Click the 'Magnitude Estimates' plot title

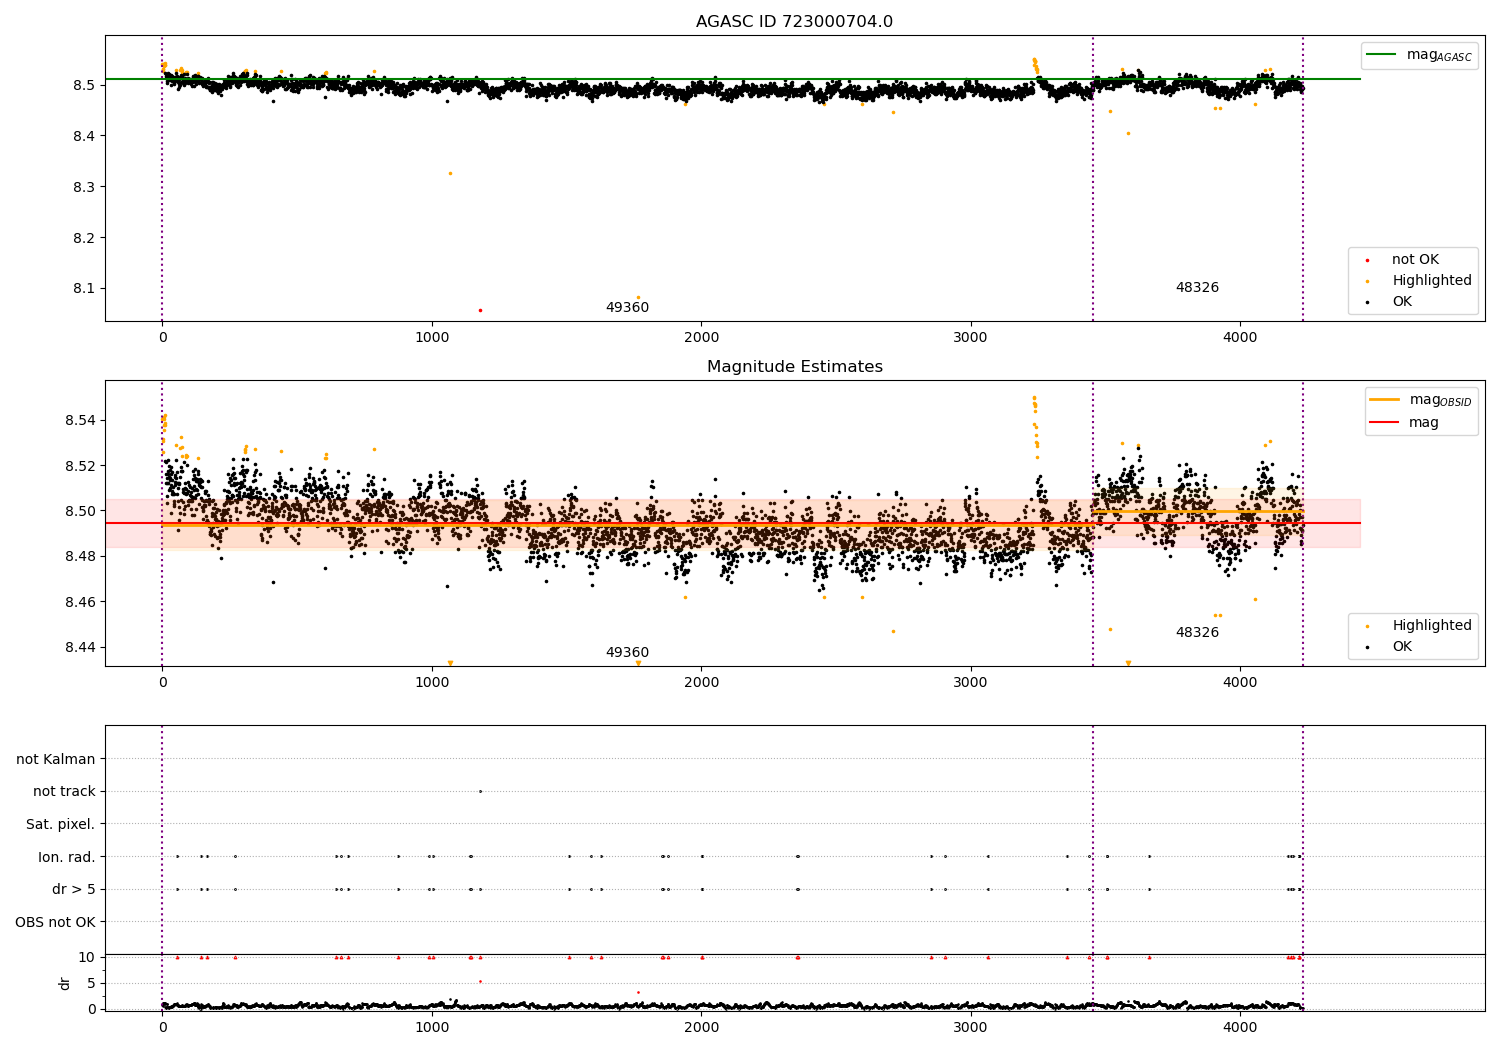click(794, 367)
